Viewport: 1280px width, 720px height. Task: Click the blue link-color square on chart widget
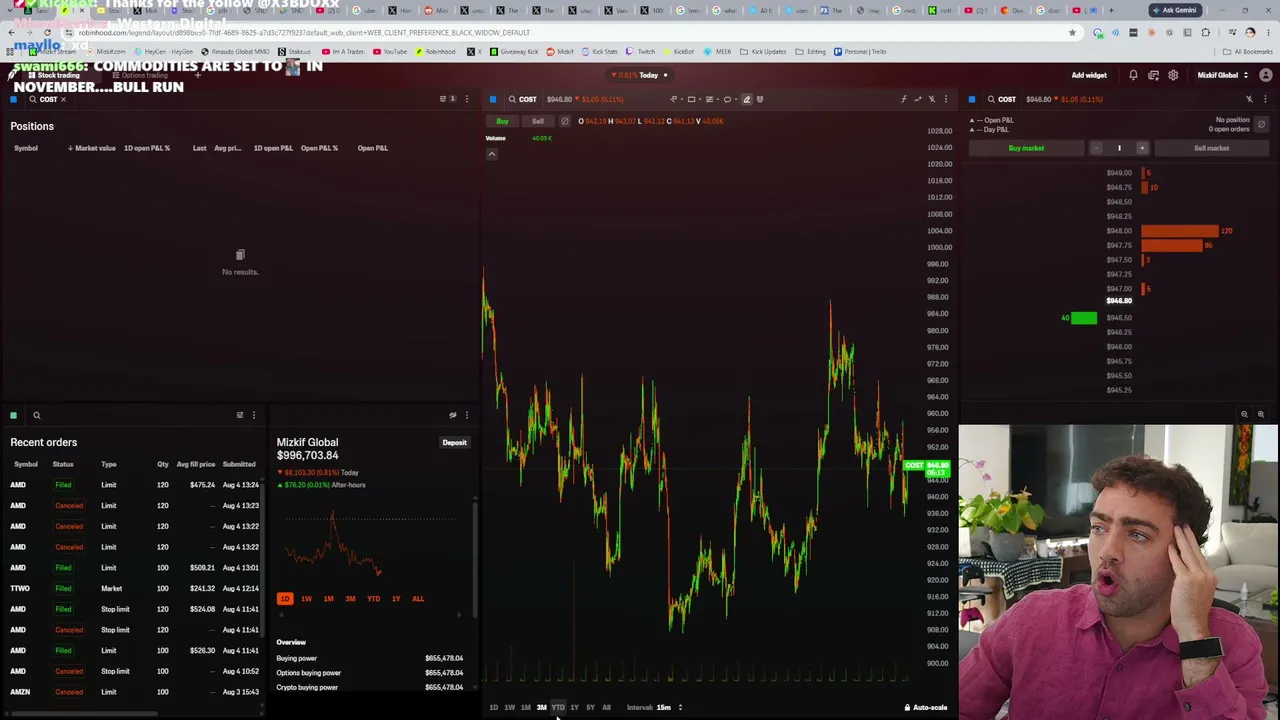point(493,99)
